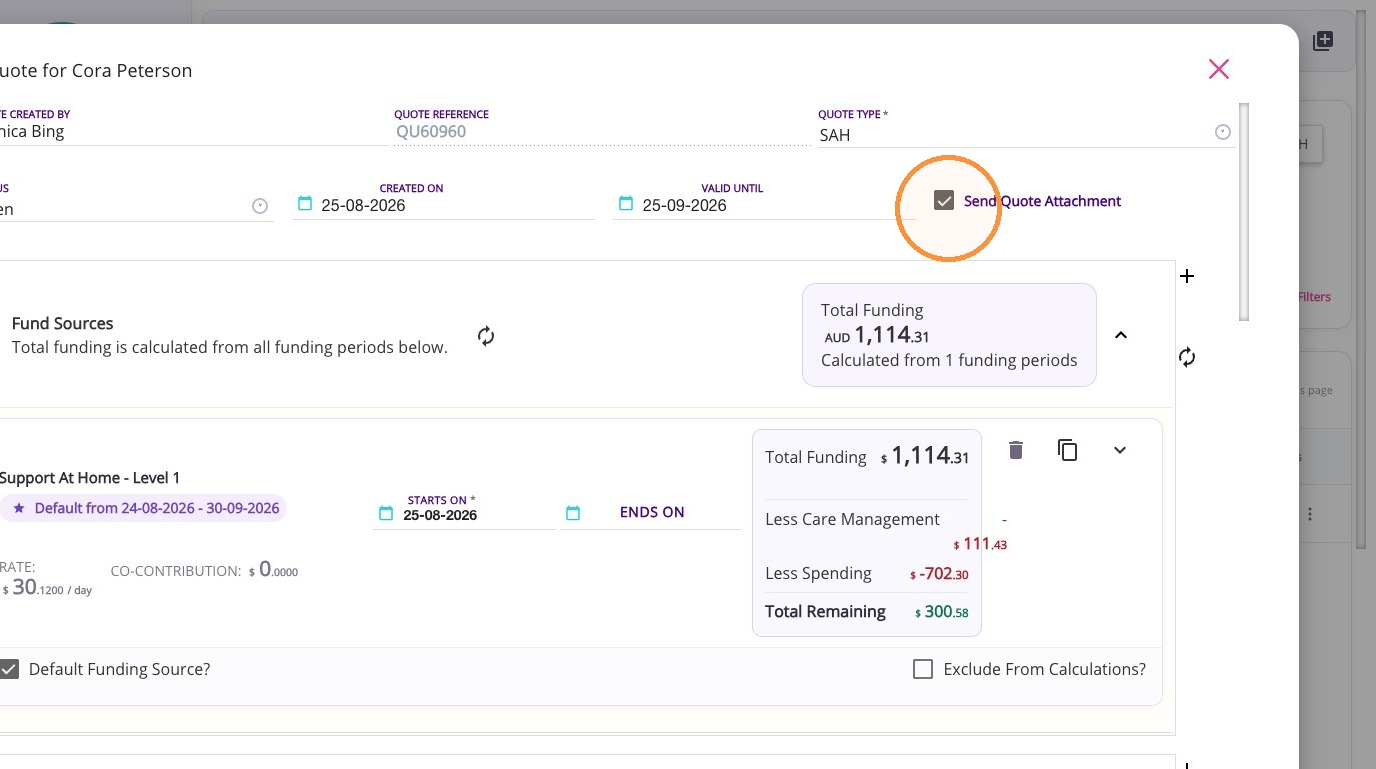Open the status dropdown selector
Screen dimensions: 1376x769
[x=260, y=206]
